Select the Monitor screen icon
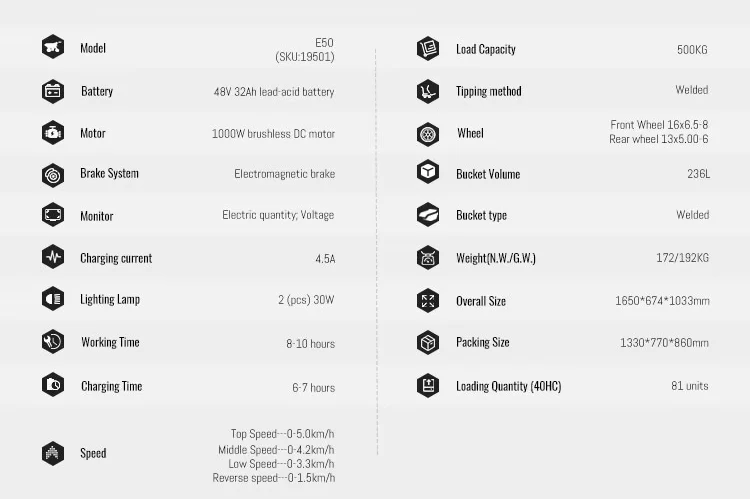 point(53,215)
